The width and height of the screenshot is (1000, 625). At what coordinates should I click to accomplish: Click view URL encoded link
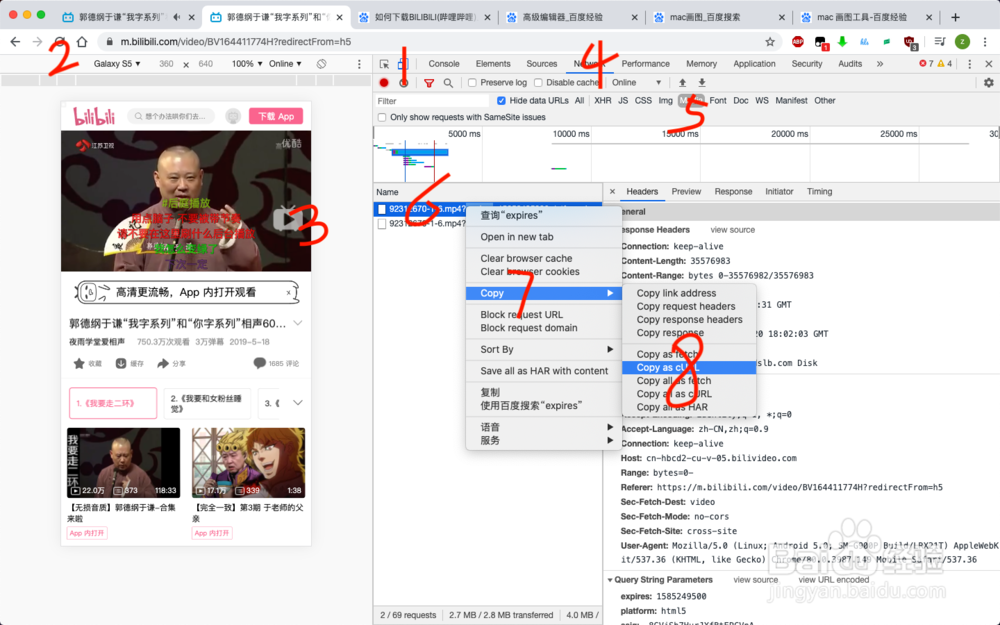point(834,580)
